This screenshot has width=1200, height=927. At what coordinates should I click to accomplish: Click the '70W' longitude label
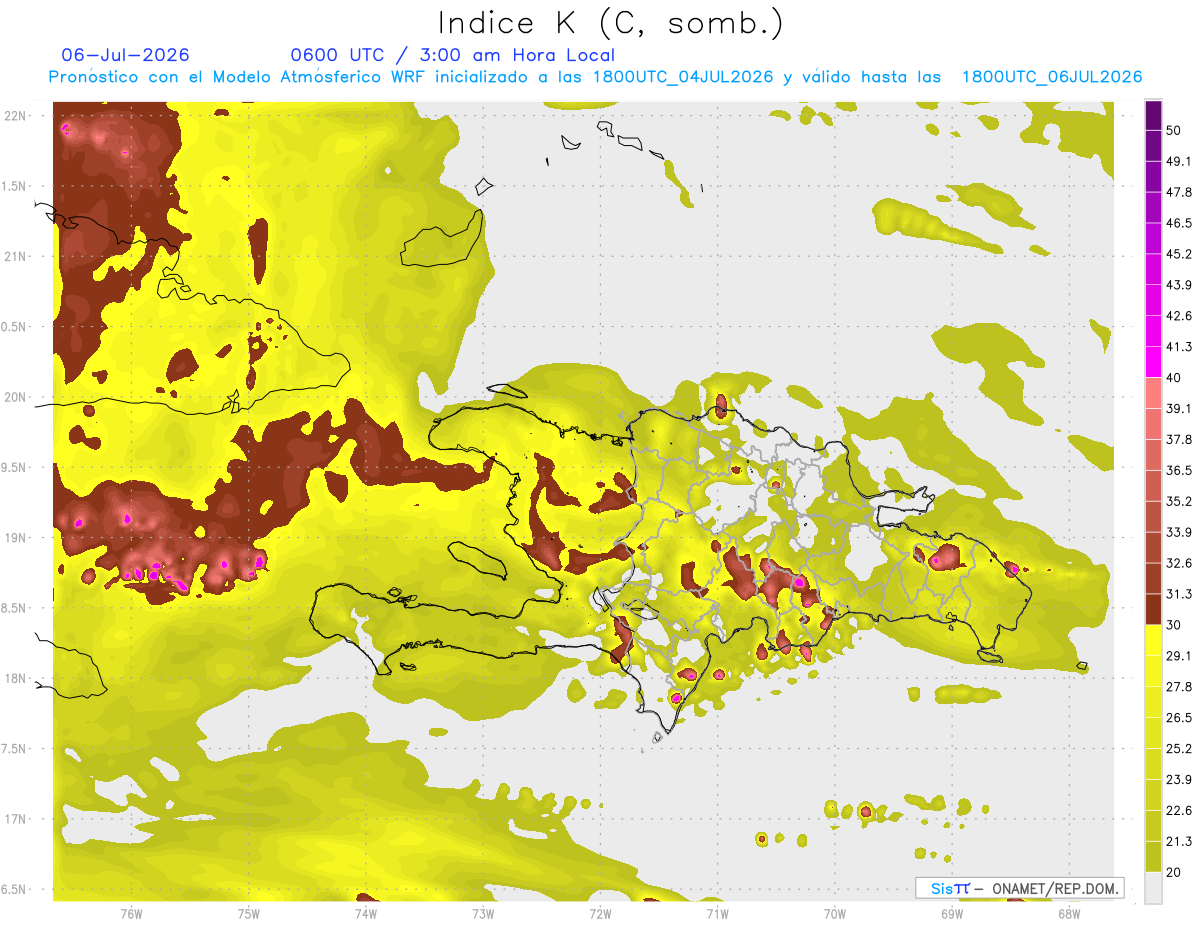point(835,914)
